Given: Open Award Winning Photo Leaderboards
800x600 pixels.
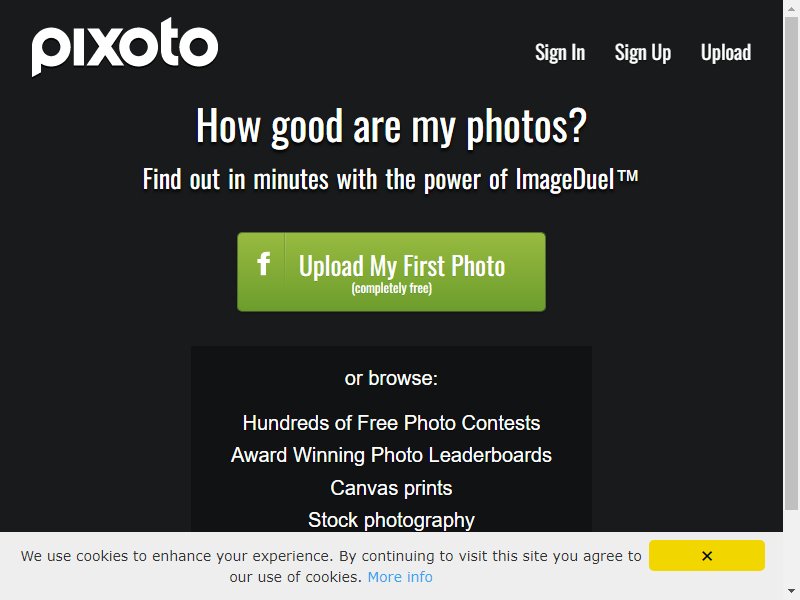Looking at the screenshot, I should [x=391, y=455].
